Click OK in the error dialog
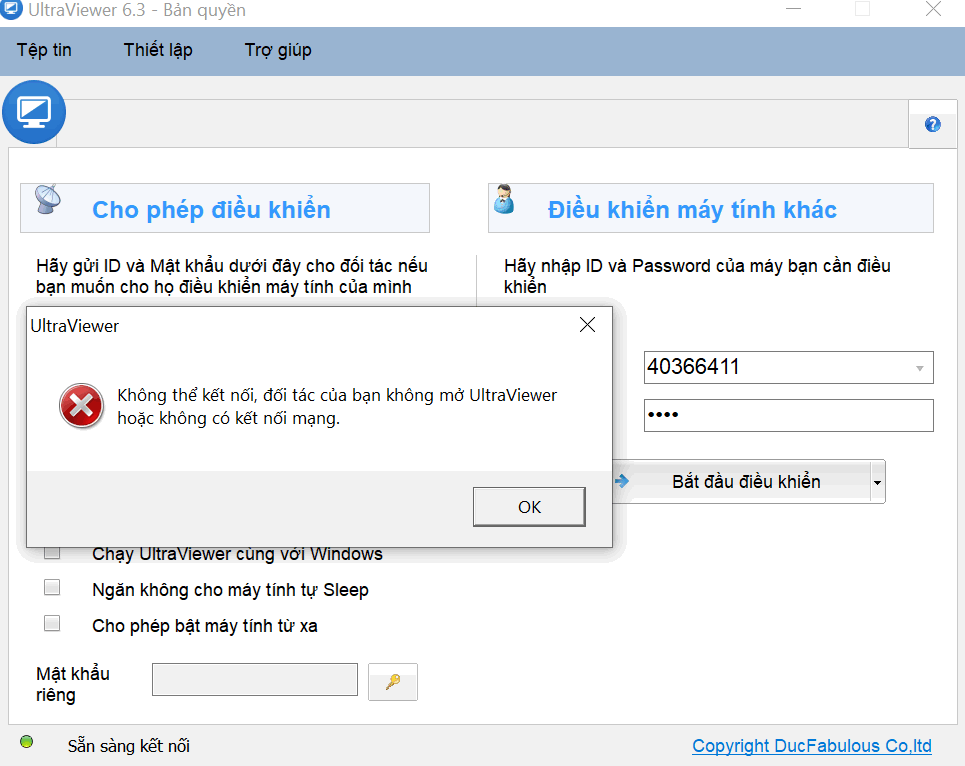This screenshot has height=766, width=965. pos(529,507)
